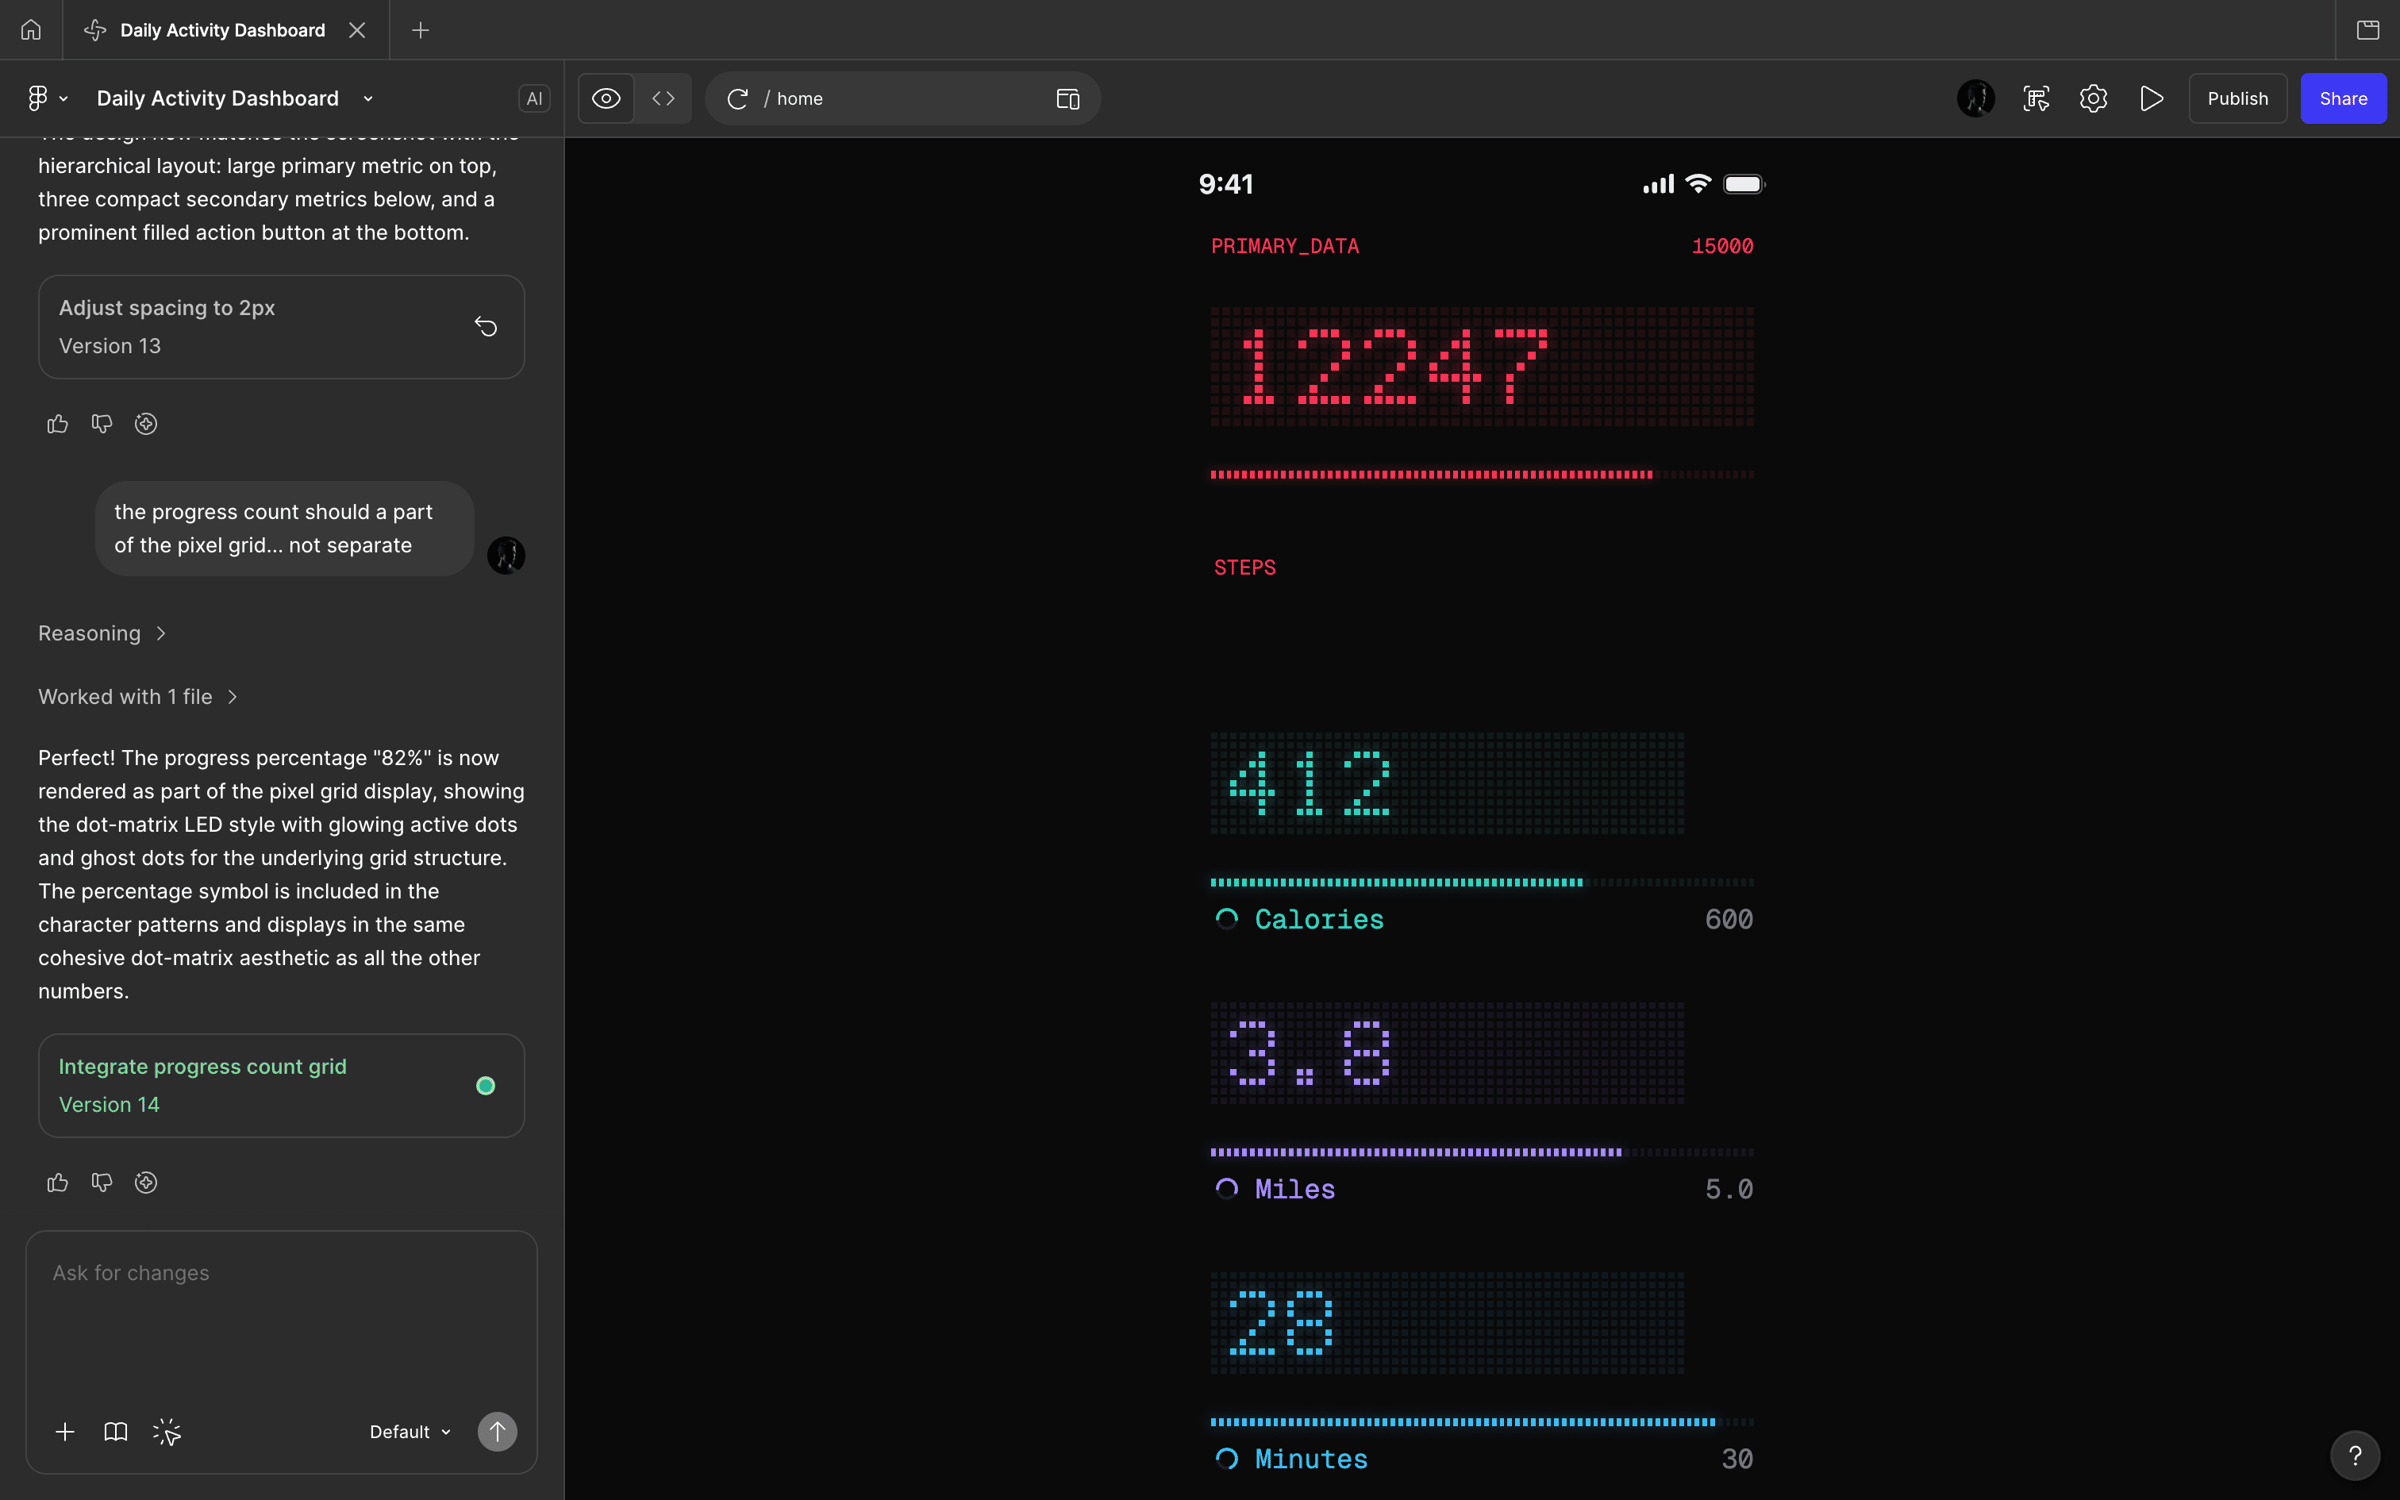Open the Default model dropdown
Screen dimensions: 2400x1500
coord(410,1432)
